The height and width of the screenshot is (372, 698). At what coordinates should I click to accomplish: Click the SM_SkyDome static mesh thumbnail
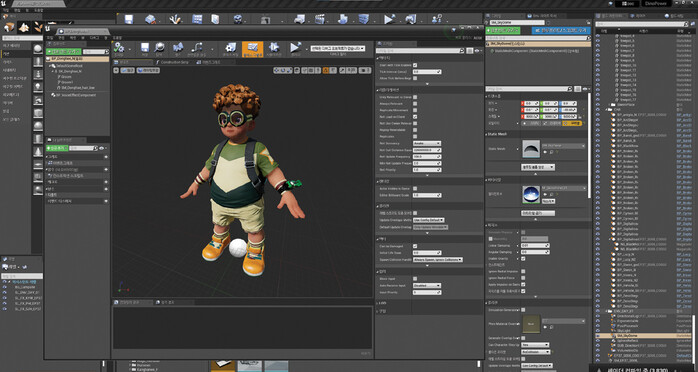point(531,149)
